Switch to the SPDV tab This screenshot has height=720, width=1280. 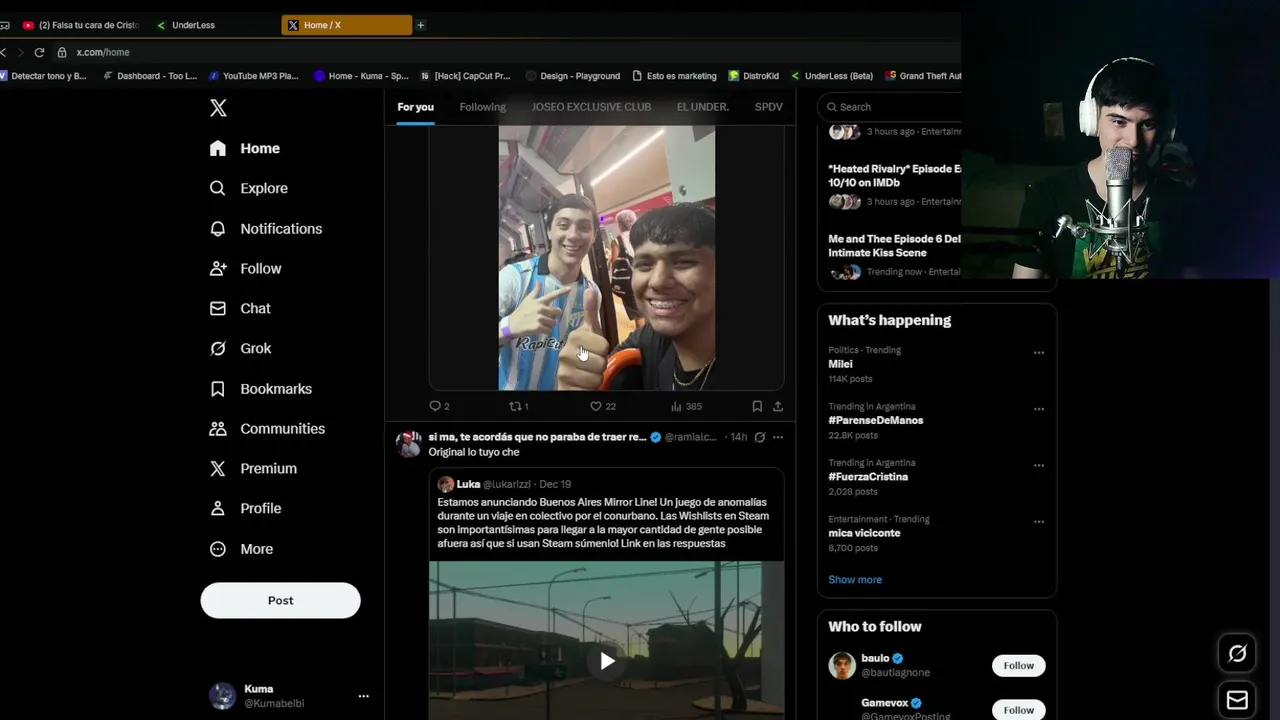point(768,107)
